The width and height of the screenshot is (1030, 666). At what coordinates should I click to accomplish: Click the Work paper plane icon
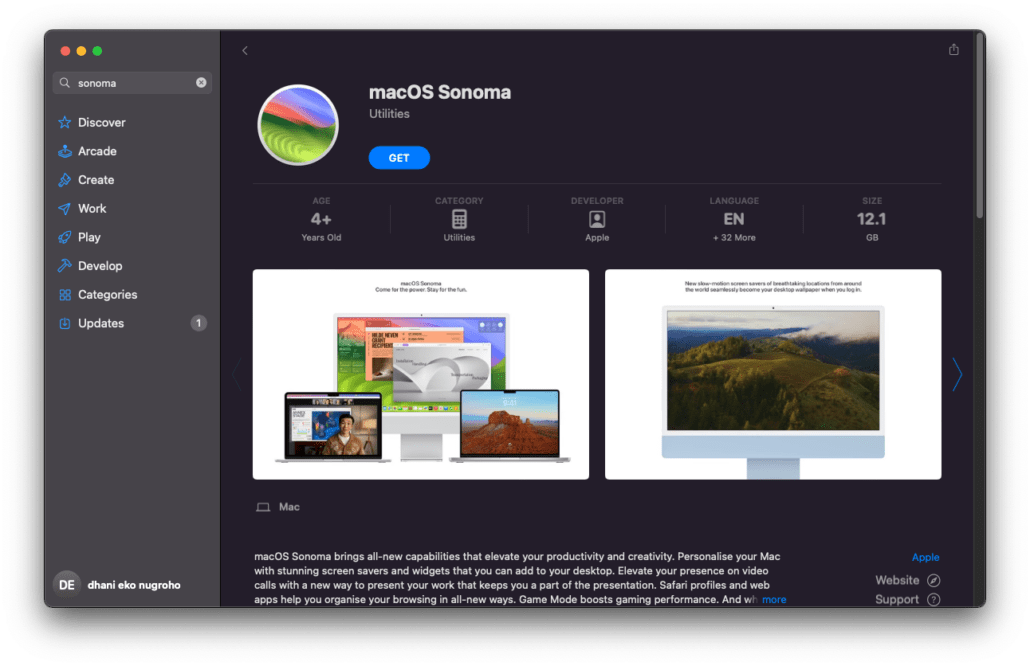65,209
